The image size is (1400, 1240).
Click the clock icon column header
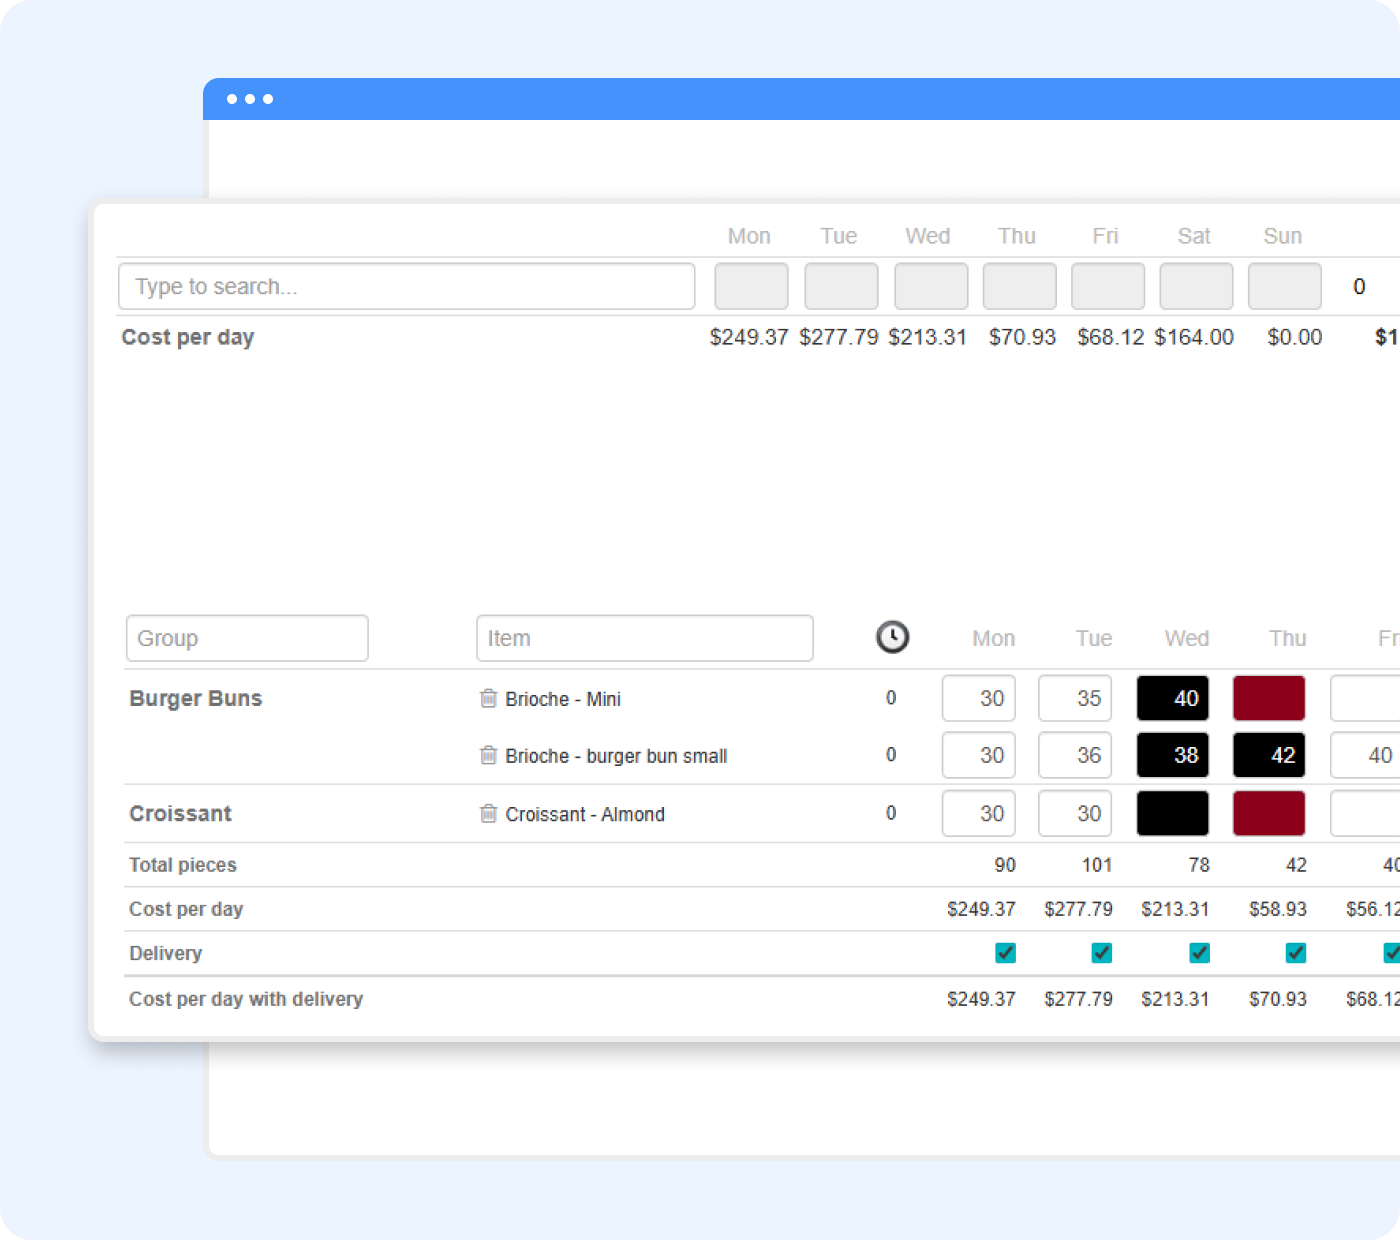pos(892,637)
